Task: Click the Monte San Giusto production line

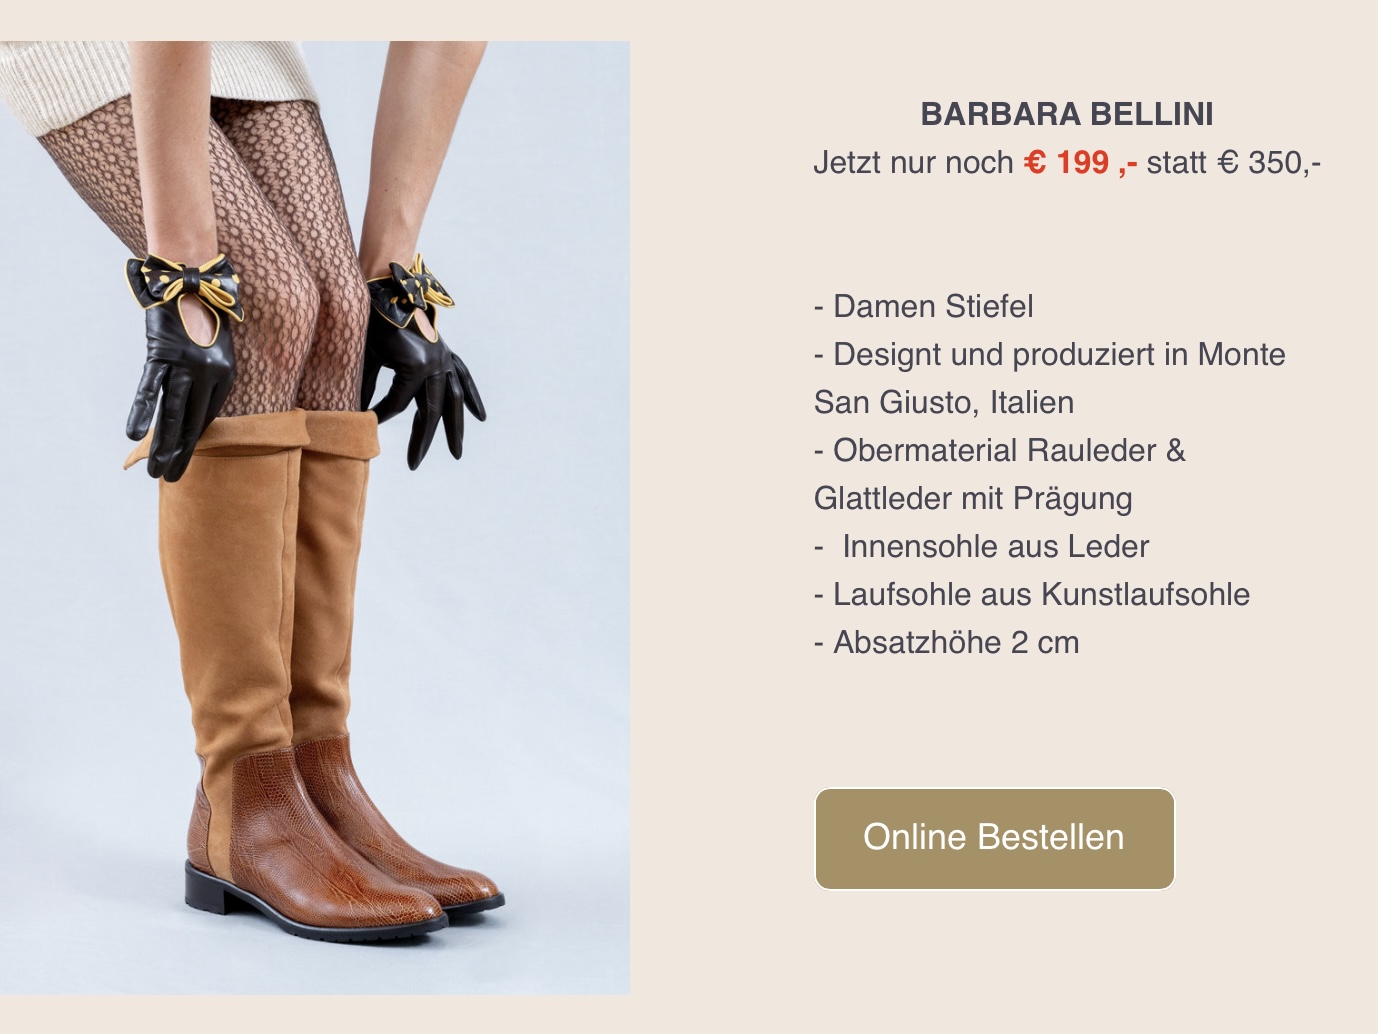Action: point(1049,378)
